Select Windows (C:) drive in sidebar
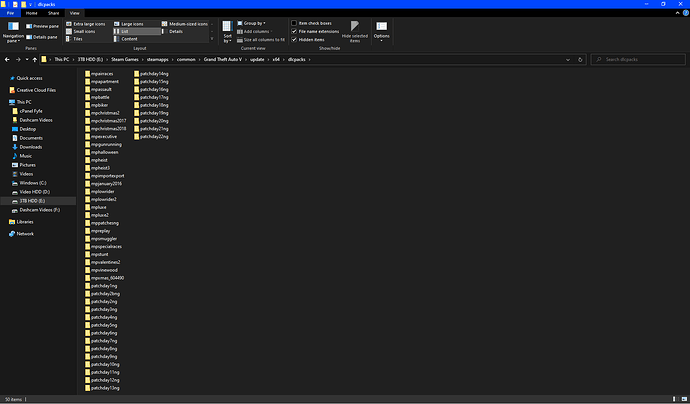Screen dimensions: 690x404 [x=33, y=183]
